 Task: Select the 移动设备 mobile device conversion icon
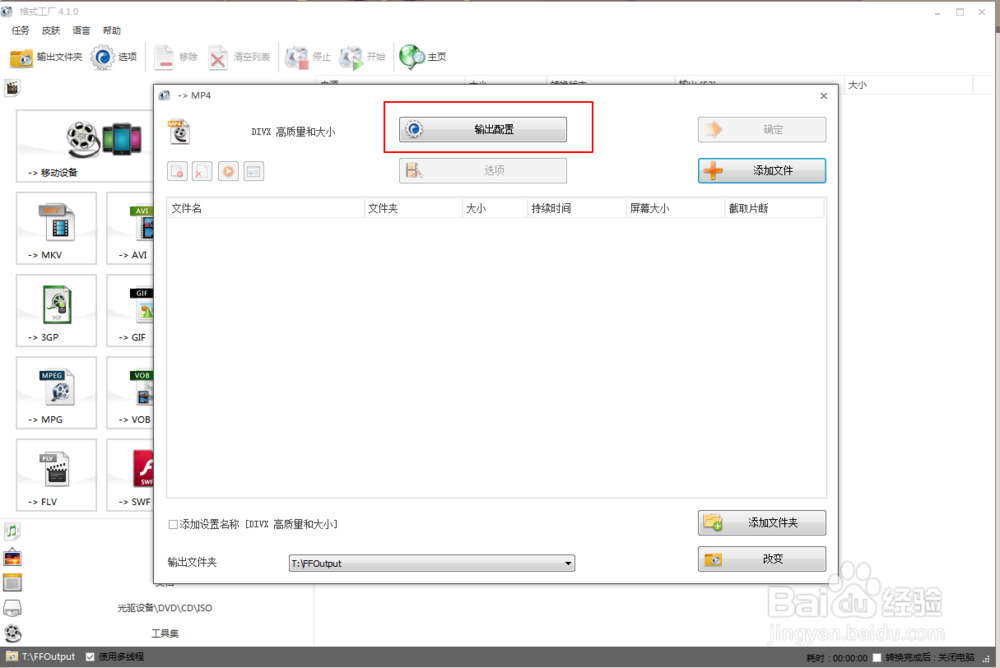(x=85, y=146)
